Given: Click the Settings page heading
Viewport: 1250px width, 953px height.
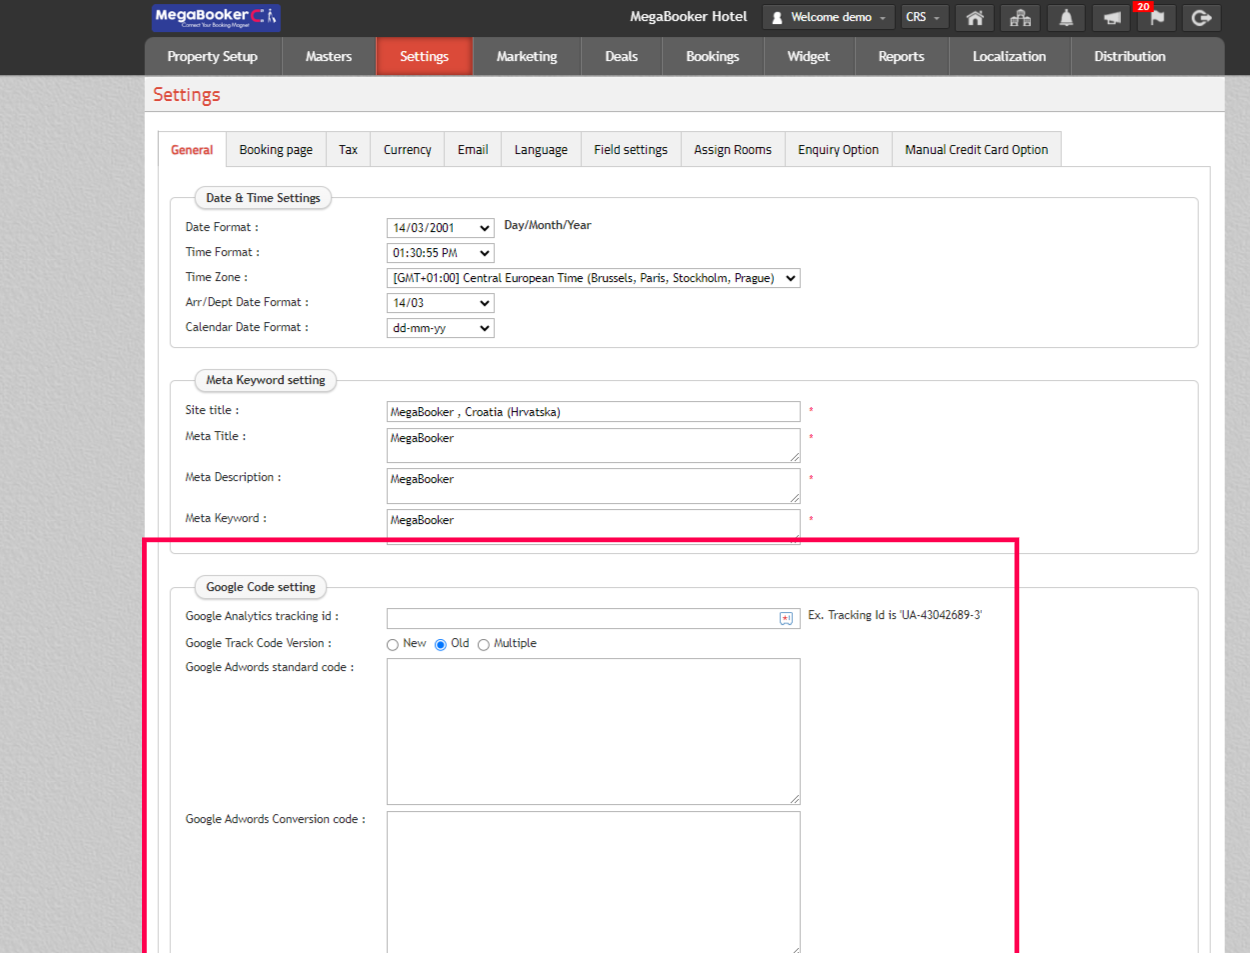Looking at the screenshot, I should (x=187, y=95).
